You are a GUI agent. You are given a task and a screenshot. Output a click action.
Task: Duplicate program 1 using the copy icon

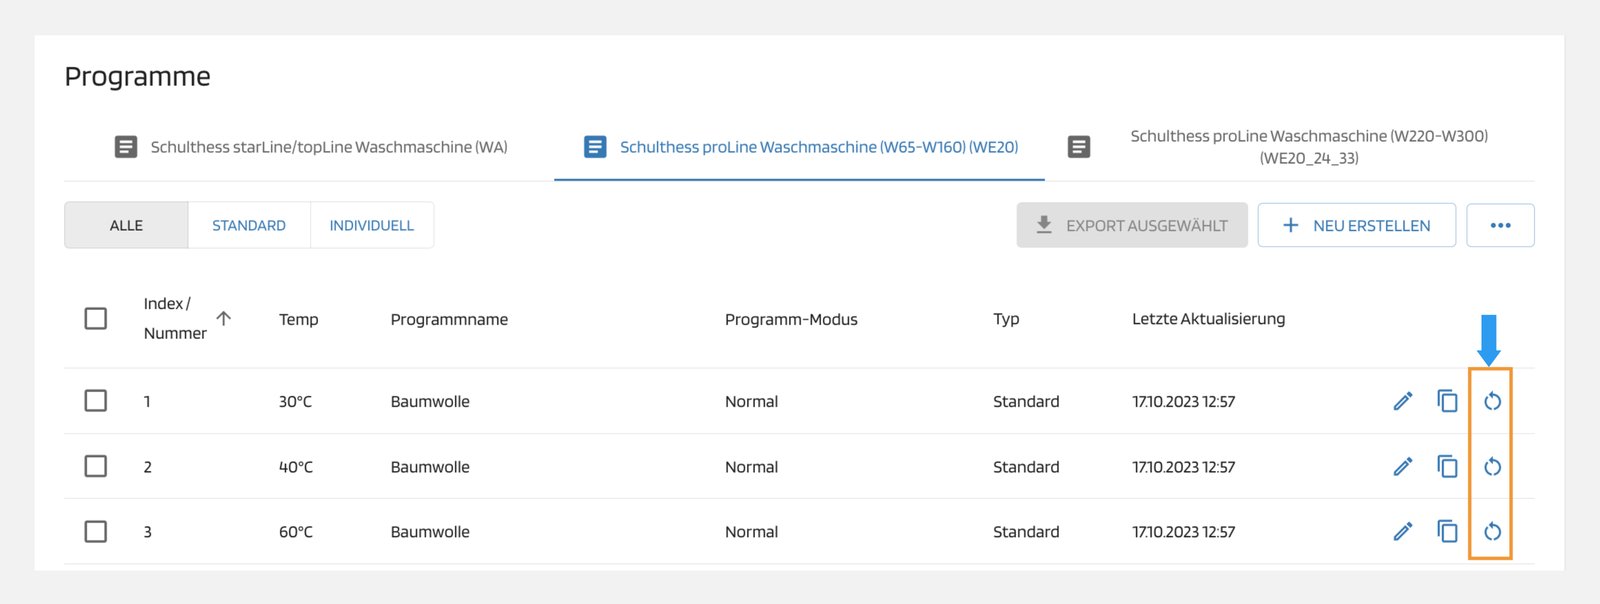(1447, 401)
